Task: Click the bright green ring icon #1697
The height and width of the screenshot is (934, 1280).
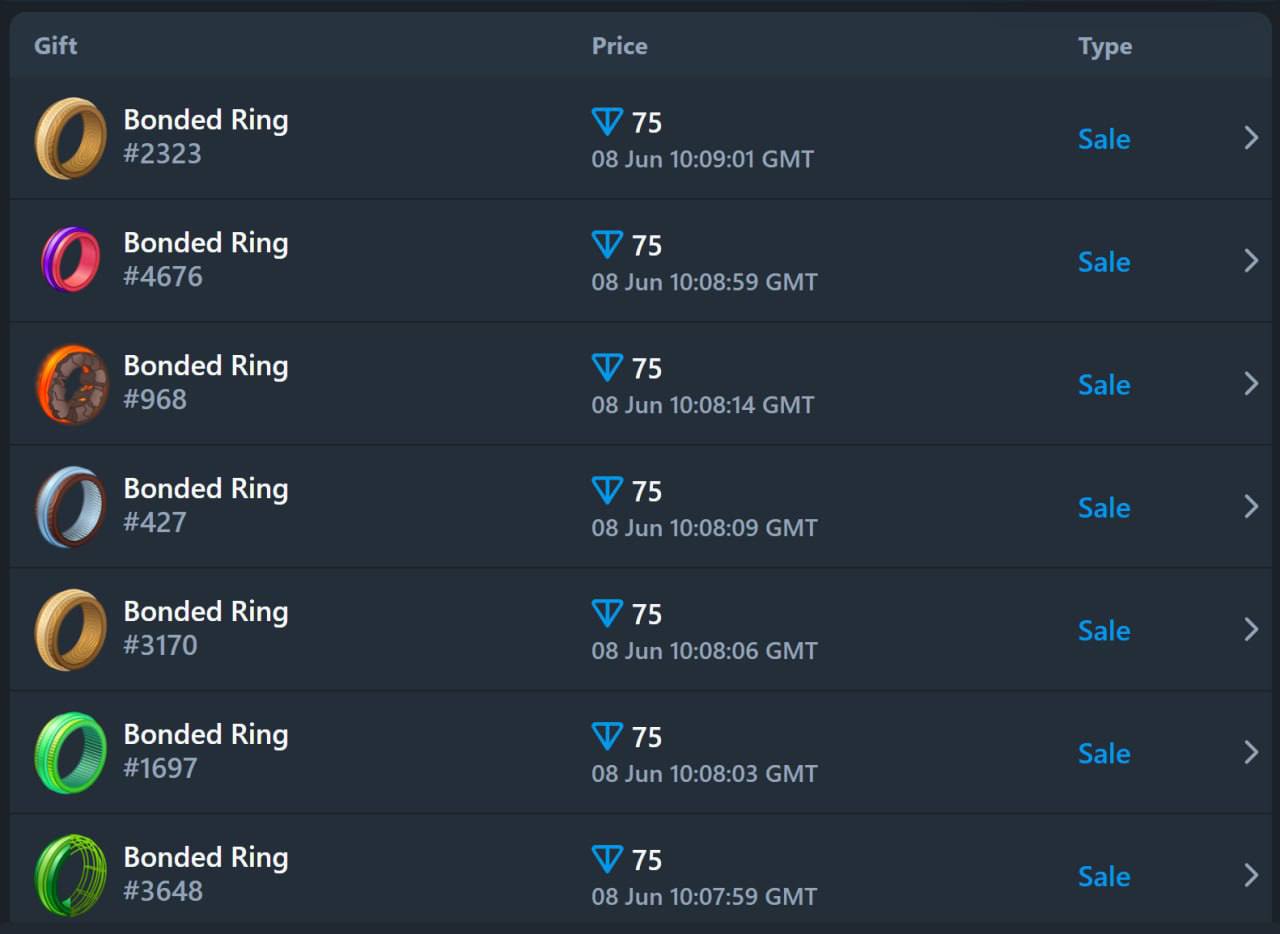Action: [x=71, y=753]
